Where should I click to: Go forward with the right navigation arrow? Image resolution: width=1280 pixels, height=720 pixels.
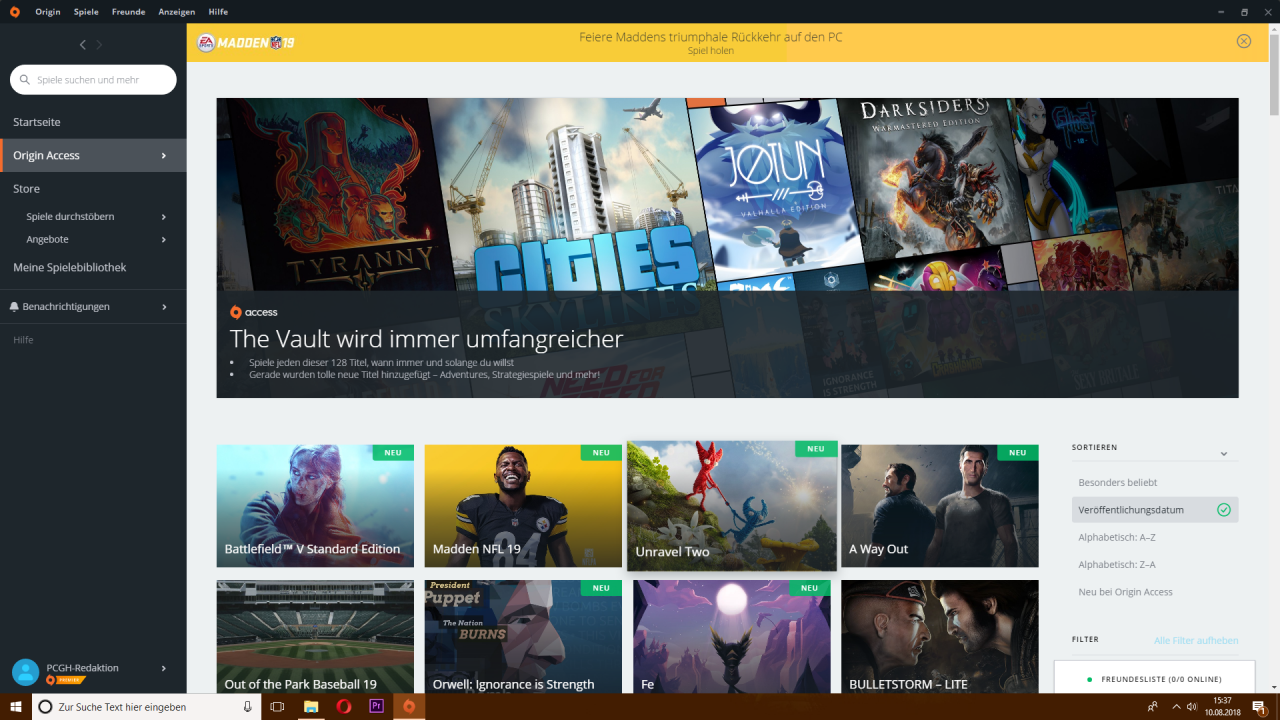tap(99, 45)
